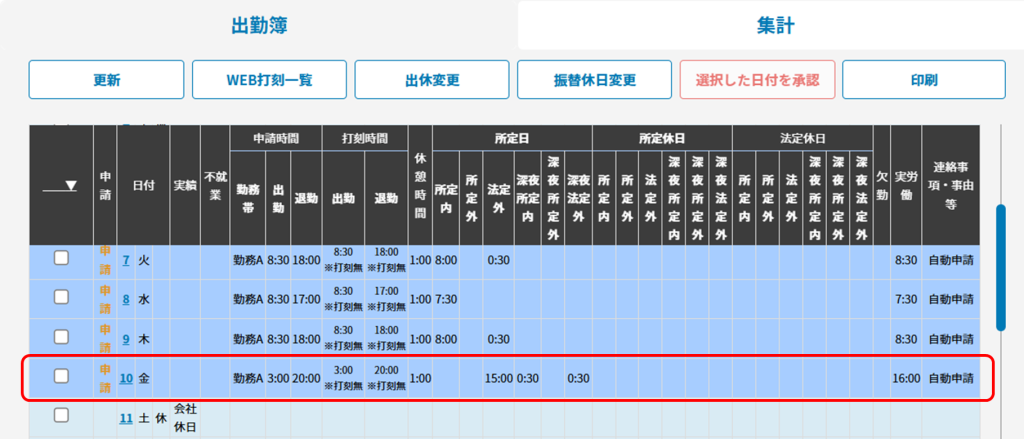
Task: Open the ▼ select dropdown in table header
Action: pyautogui.click(x=60, y=185)
